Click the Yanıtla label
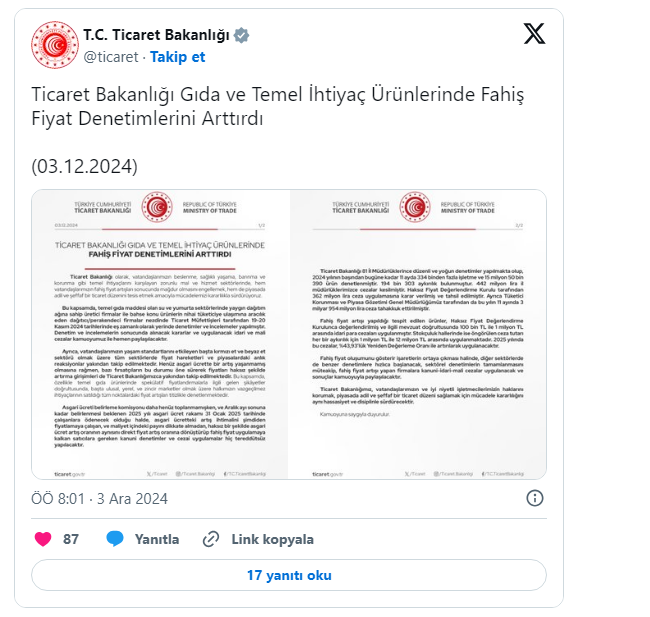 pos(157,539)
